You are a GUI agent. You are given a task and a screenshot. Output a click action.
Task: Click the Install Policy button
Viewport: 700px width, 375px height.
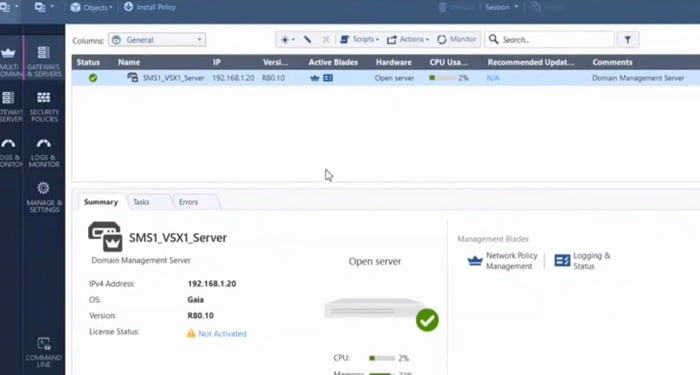150,7
